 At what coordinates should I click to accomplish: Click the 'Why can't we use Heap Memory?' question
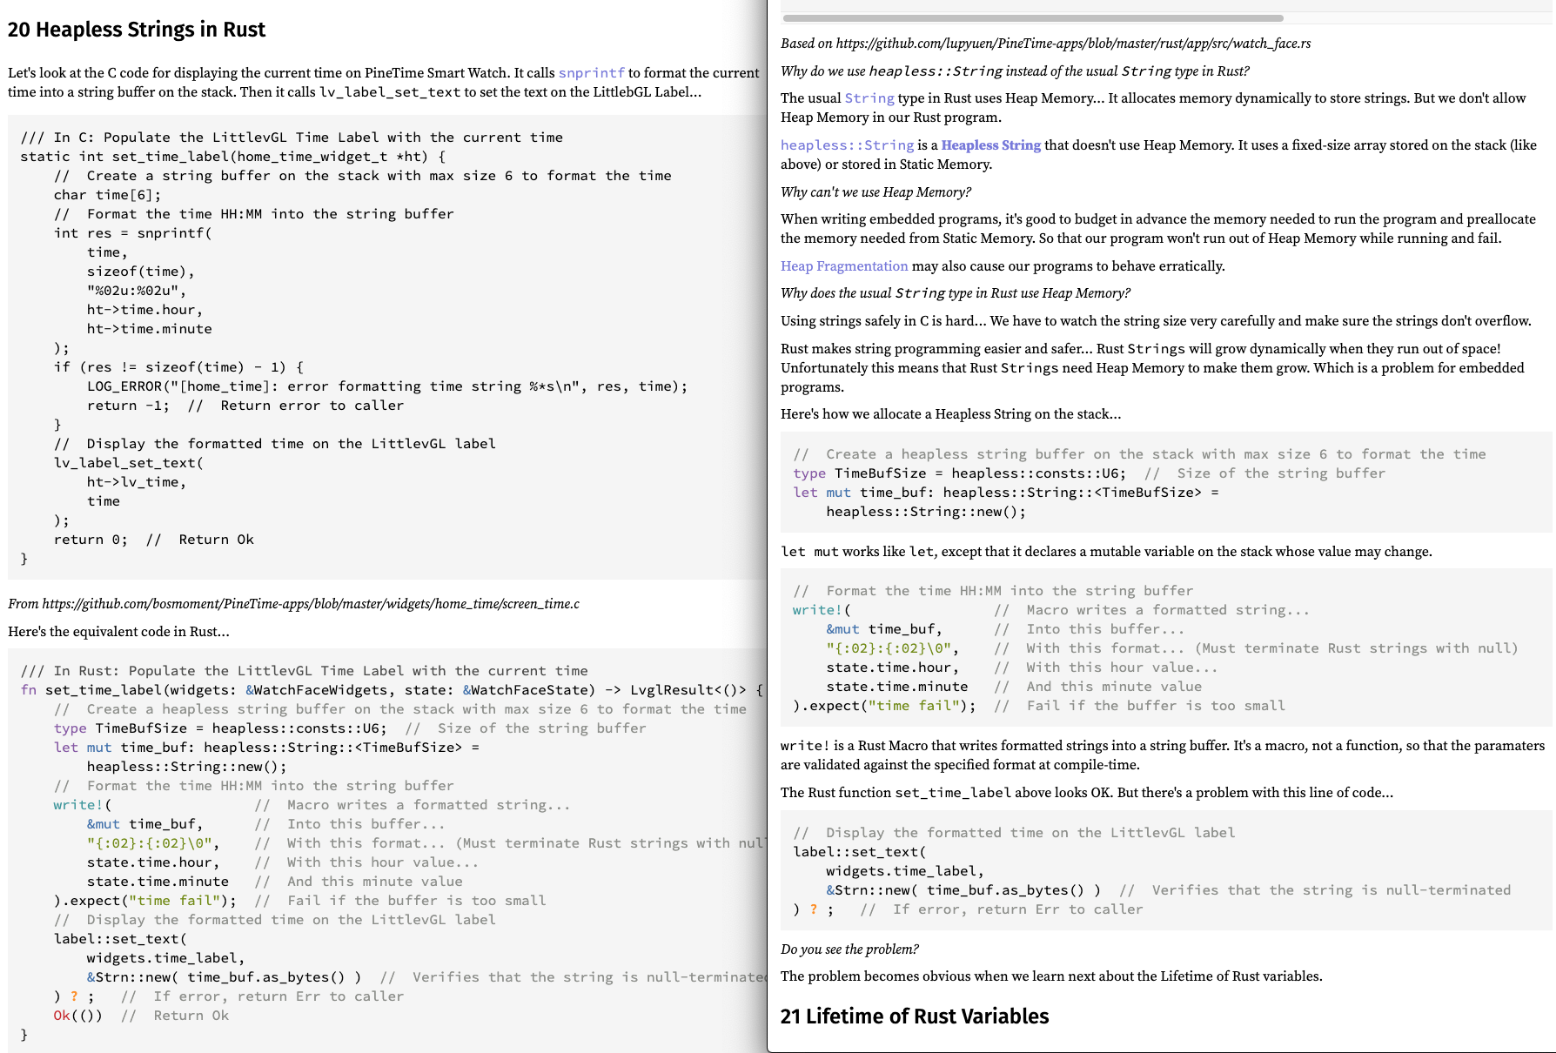875,192
